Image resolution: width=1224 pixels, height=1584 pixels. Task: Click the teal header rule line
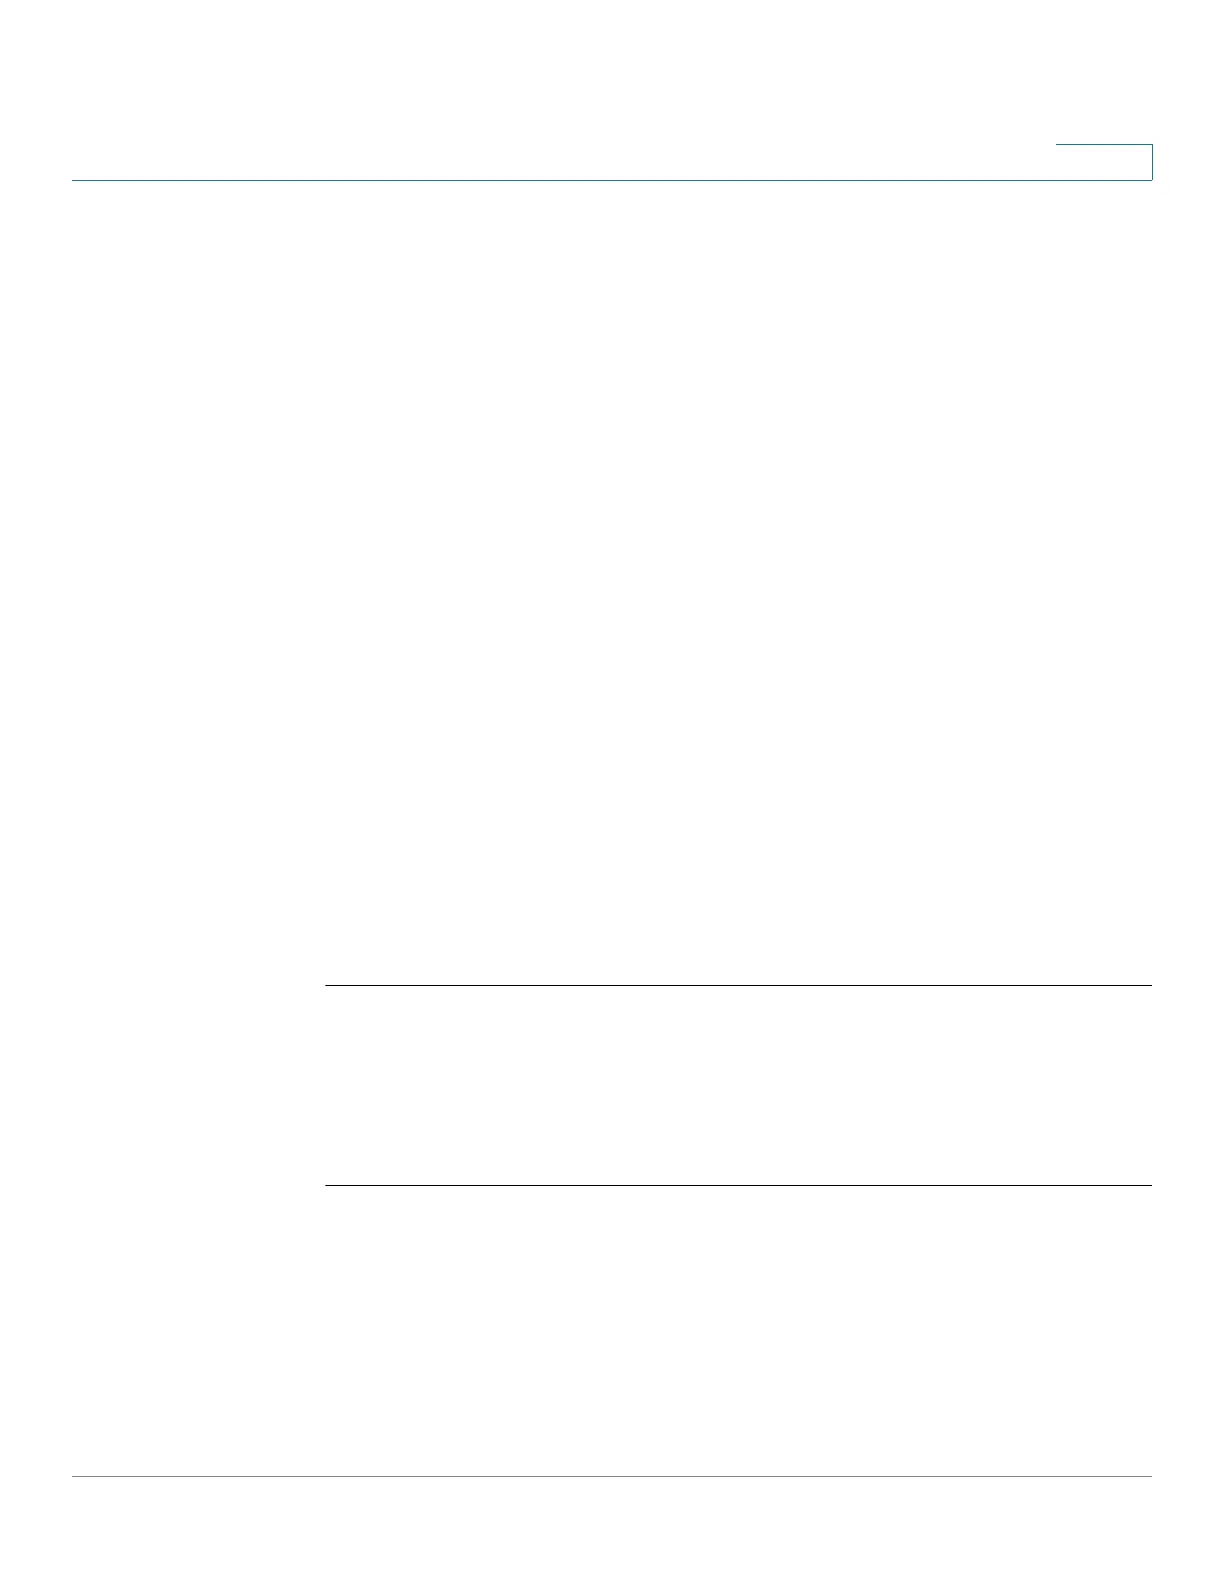612,180
